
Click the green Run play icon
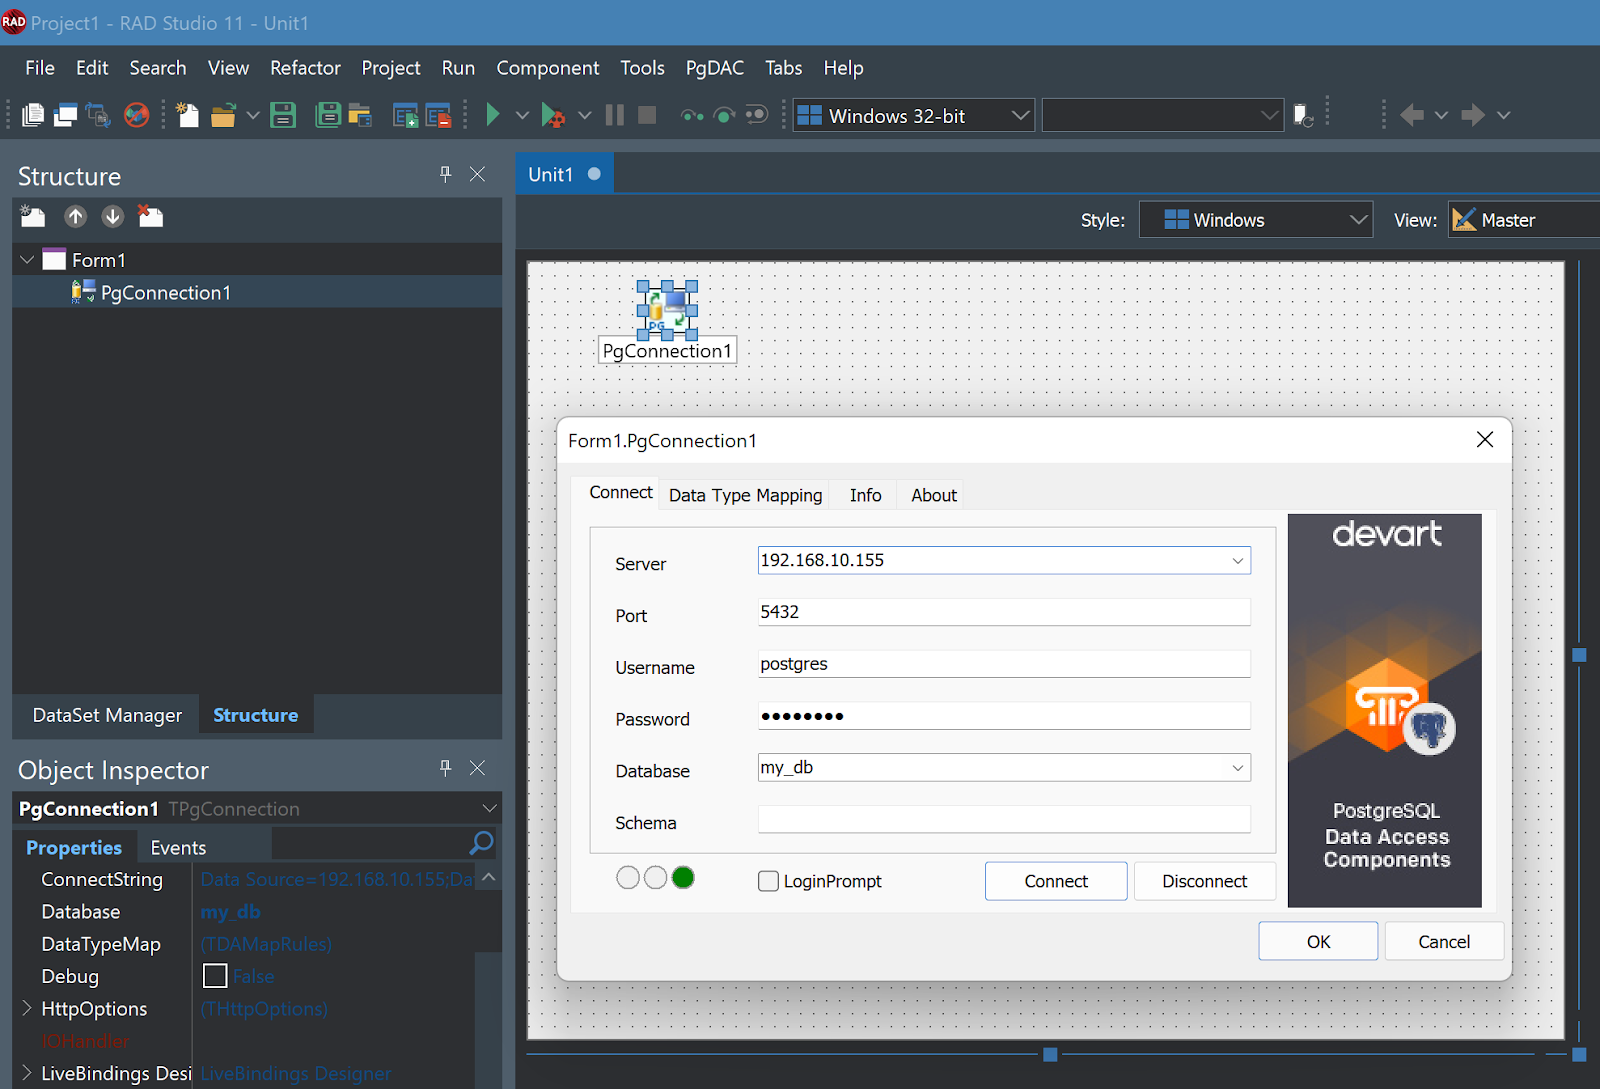(x=492, y=115)
